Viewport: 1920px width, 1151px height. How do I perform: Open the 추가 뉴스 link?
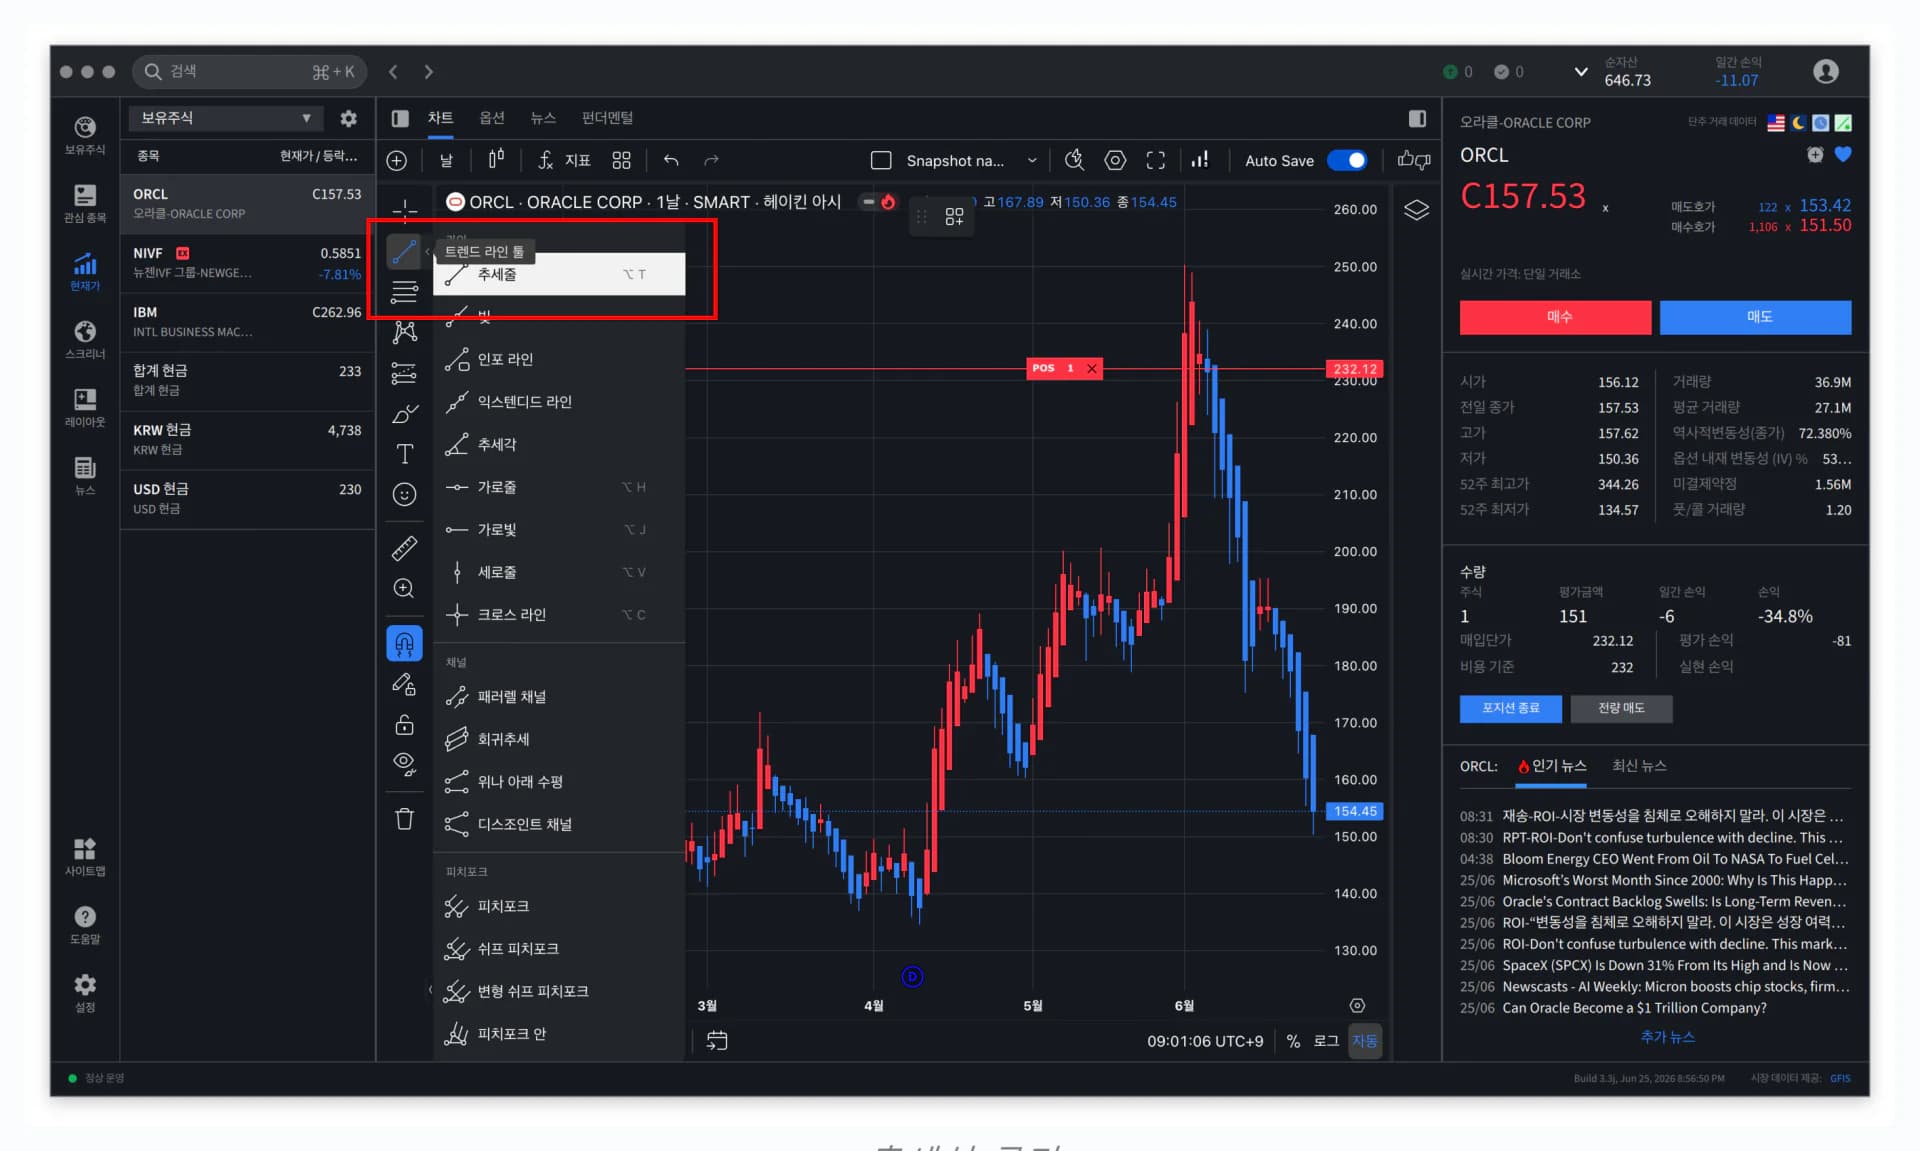pos(1667,1037)
